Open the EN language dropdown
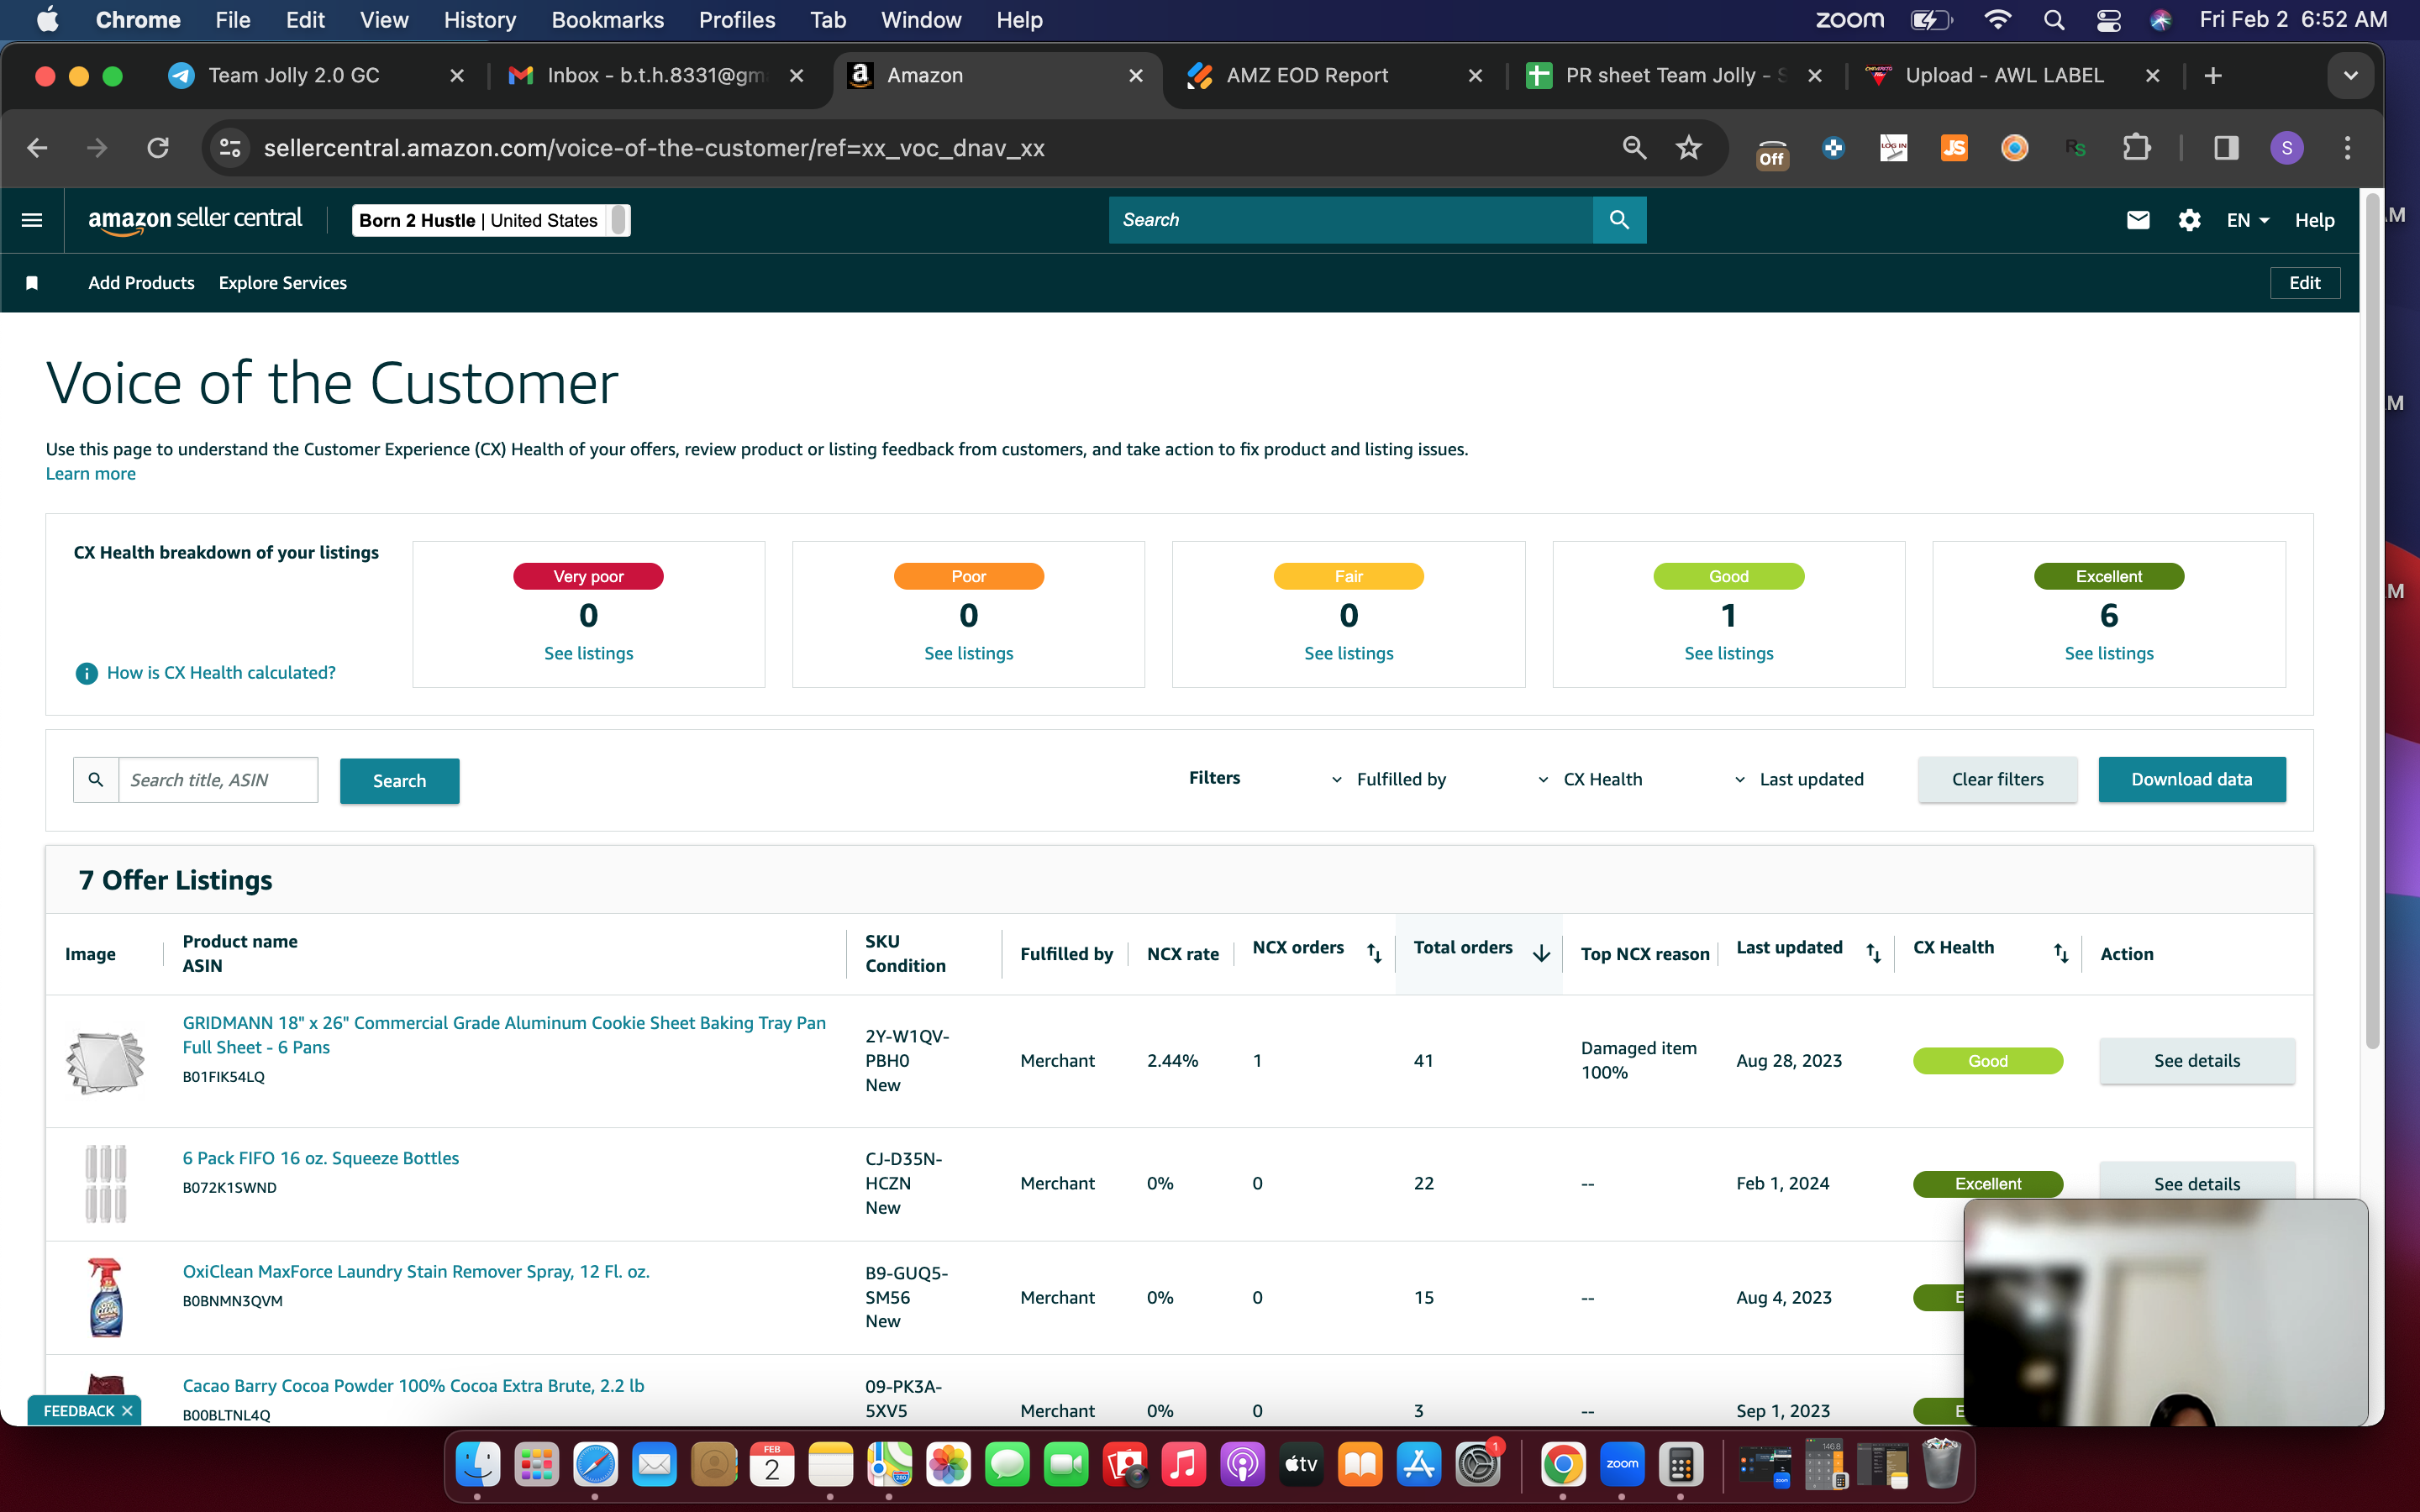Image resolution: width=2420 pixels, height=1512 pixels. 2248,220
